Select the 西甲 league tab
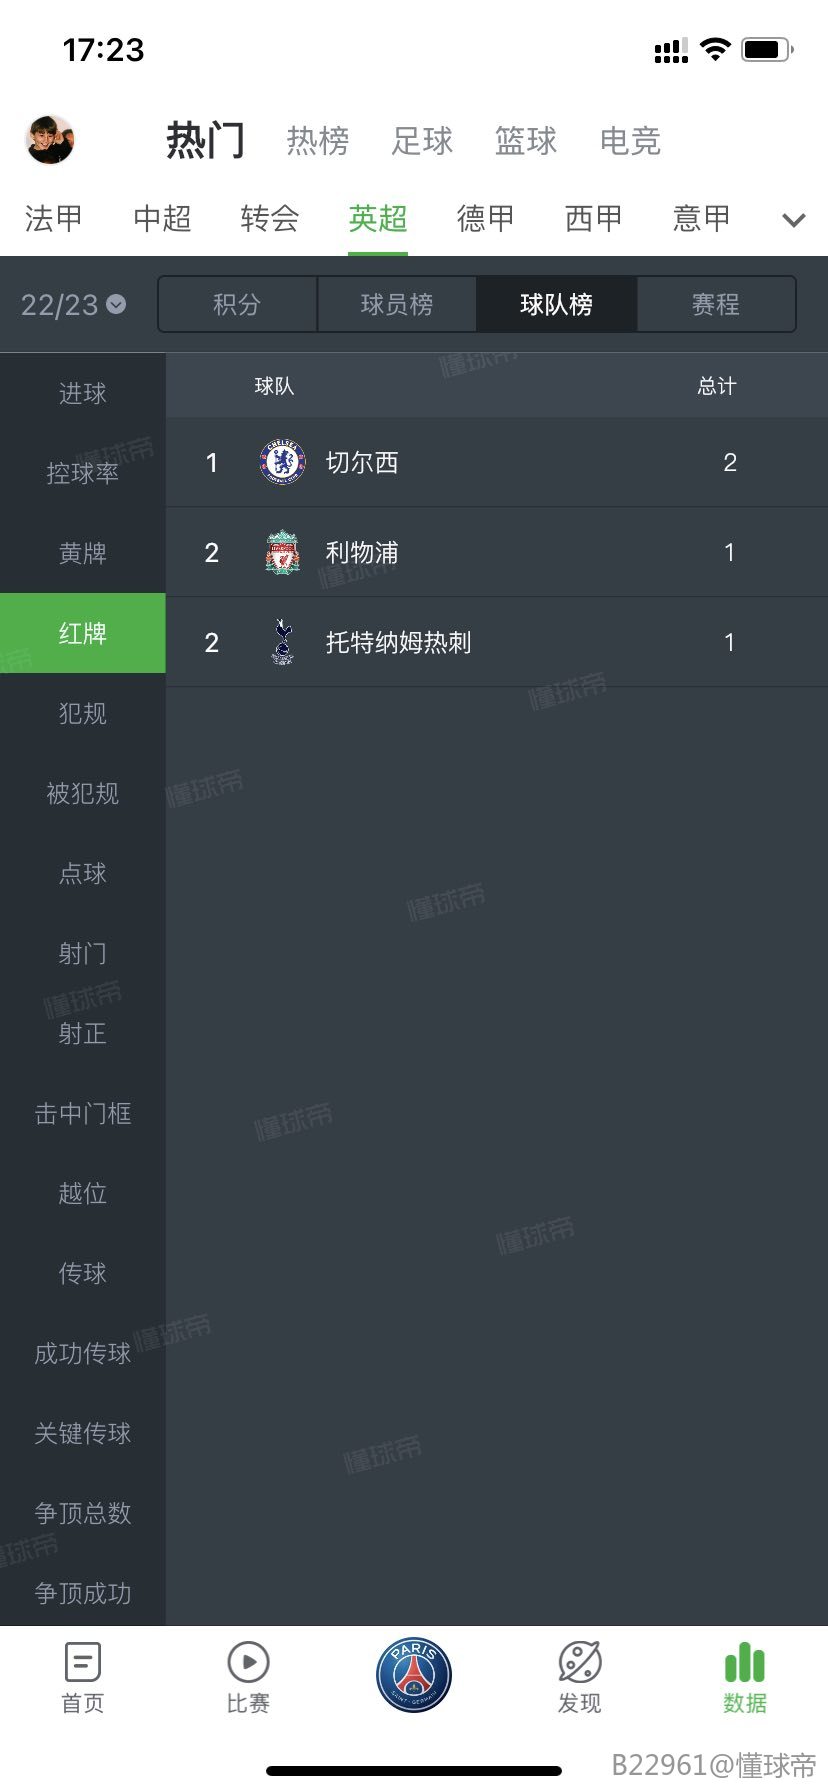The width and height of the screenshot is (828, 1792). coord(594,219)
